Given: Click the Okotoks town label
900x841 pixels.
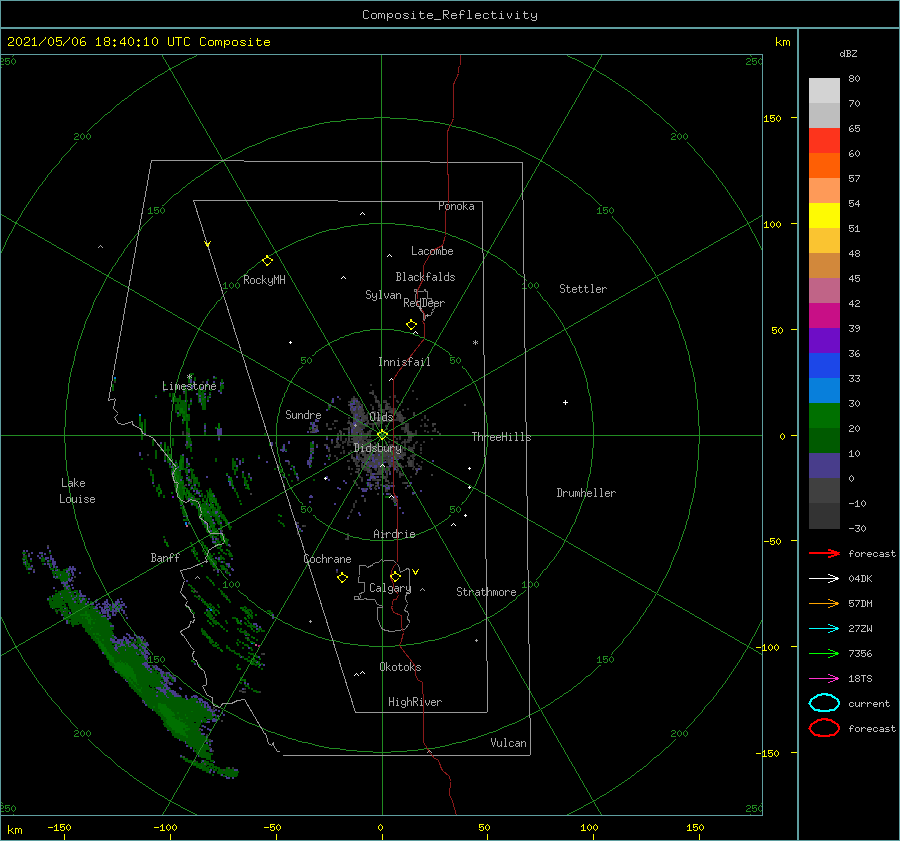Looking at the screenshot, I should [400, 667].
